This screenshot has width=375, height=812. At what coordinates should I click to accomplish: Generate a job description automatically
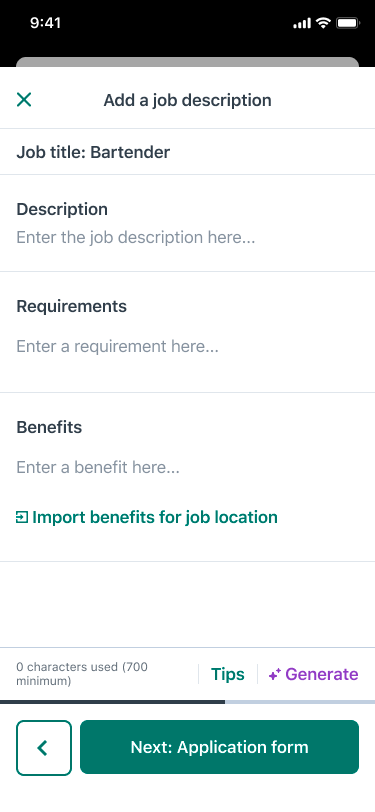[x=313, y=674]
